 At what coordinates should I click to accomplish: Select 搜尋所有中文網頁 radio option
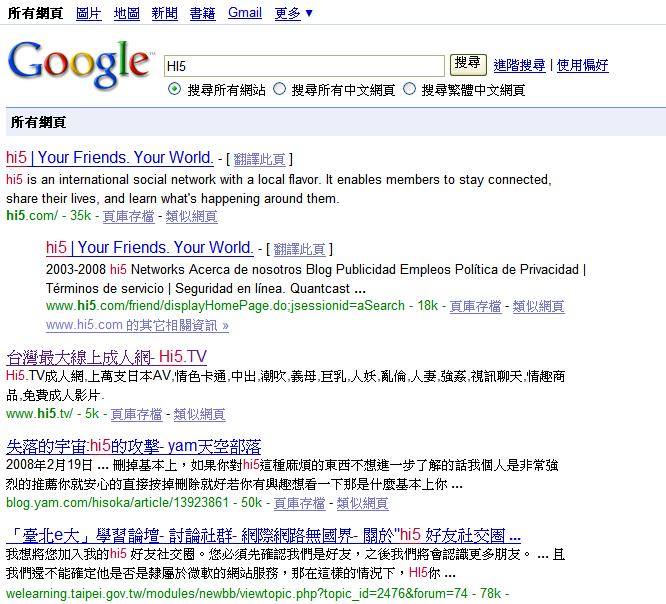(x=279, y=89)
